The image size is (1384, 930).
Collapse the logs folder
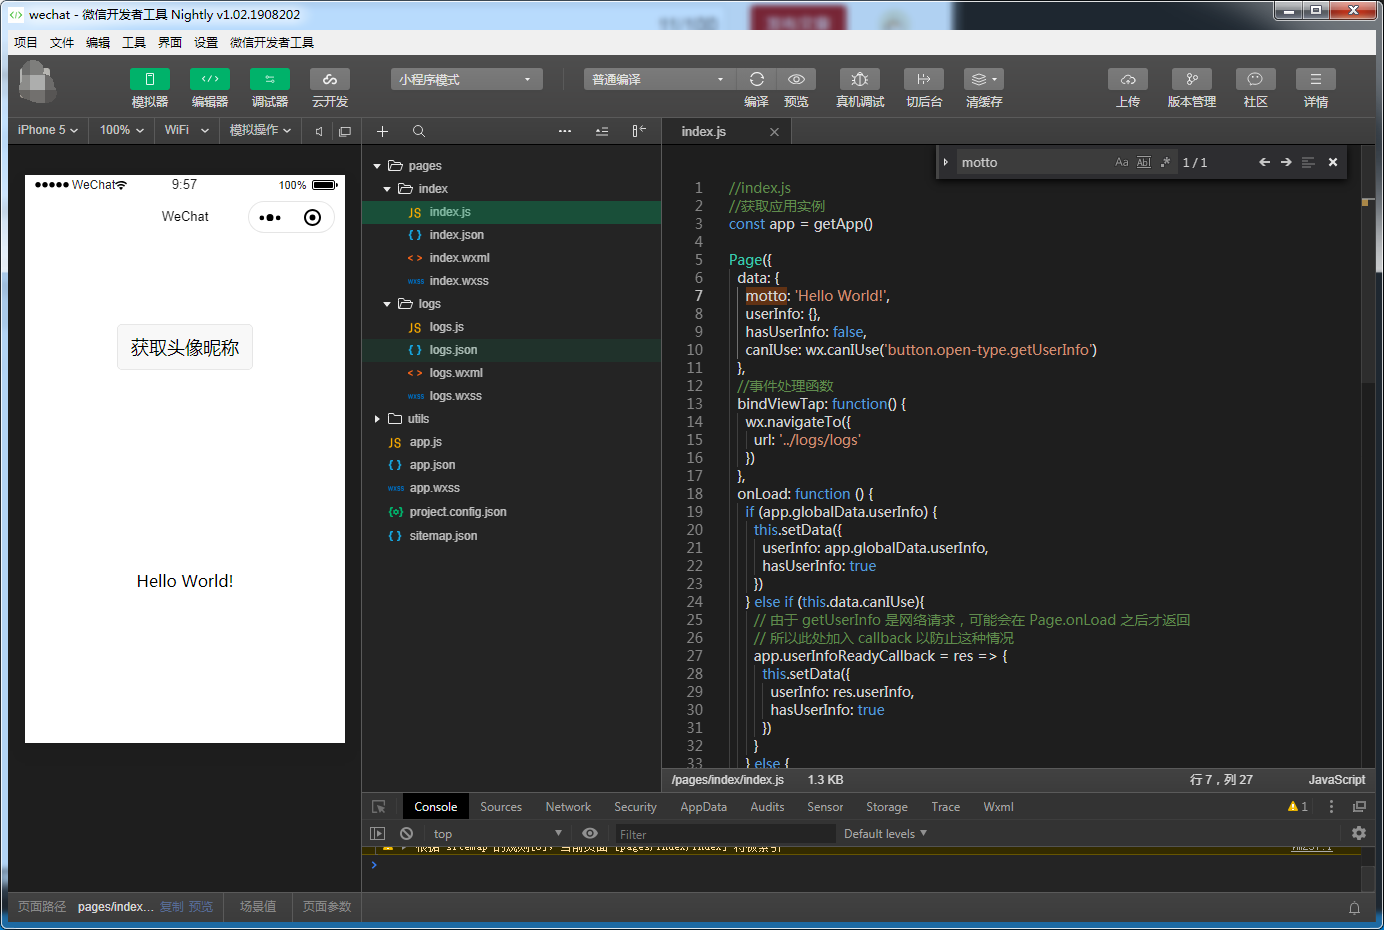tap(387, 304)
